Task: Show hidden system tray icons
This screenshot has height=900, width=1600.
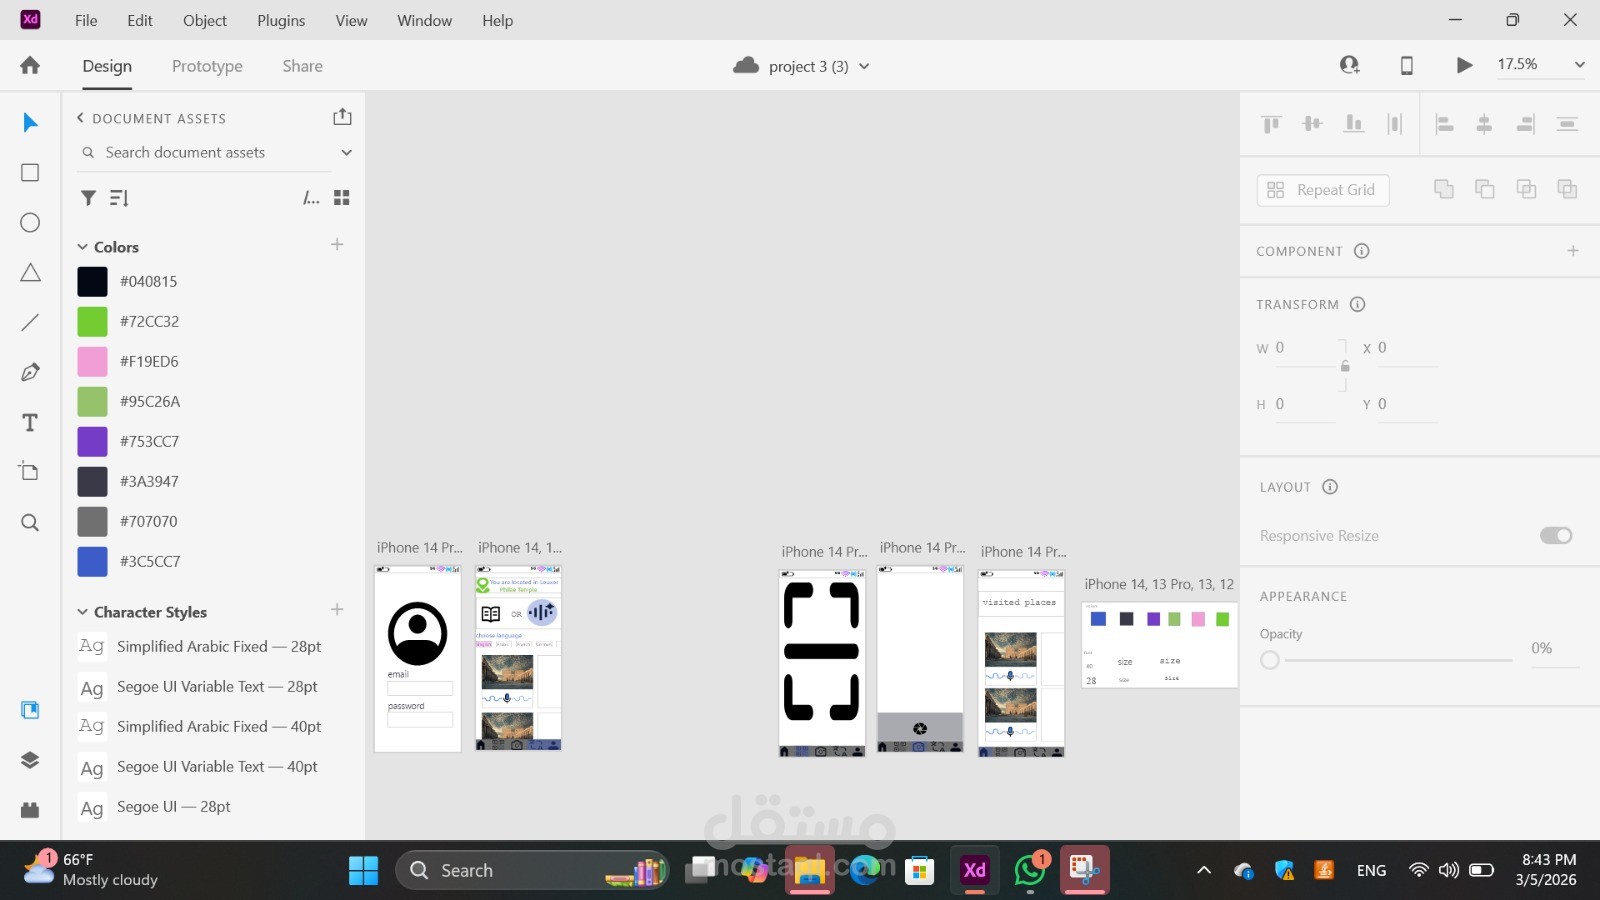Action: point(1204,870)
